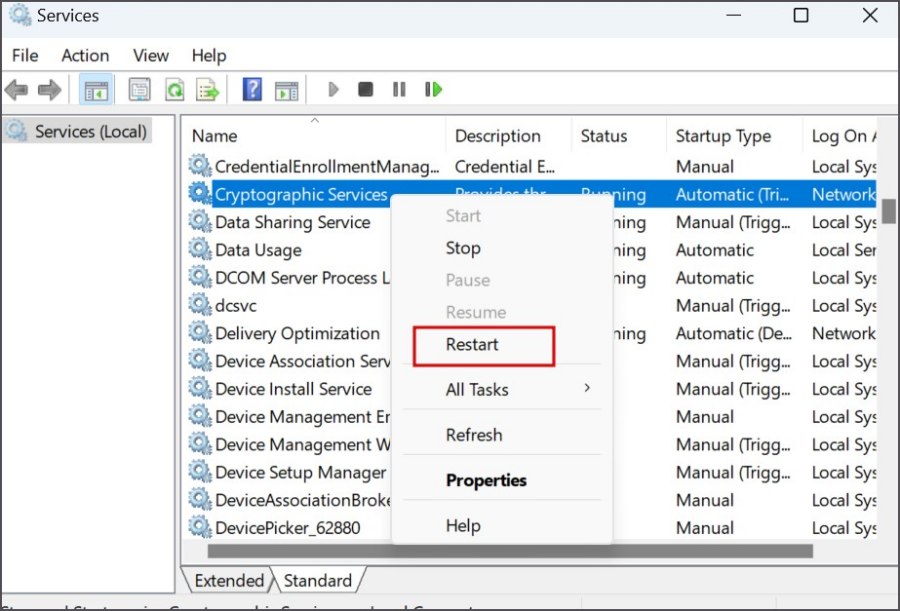
Task: Select the dcsvc service name
Action: coord(236,306)
